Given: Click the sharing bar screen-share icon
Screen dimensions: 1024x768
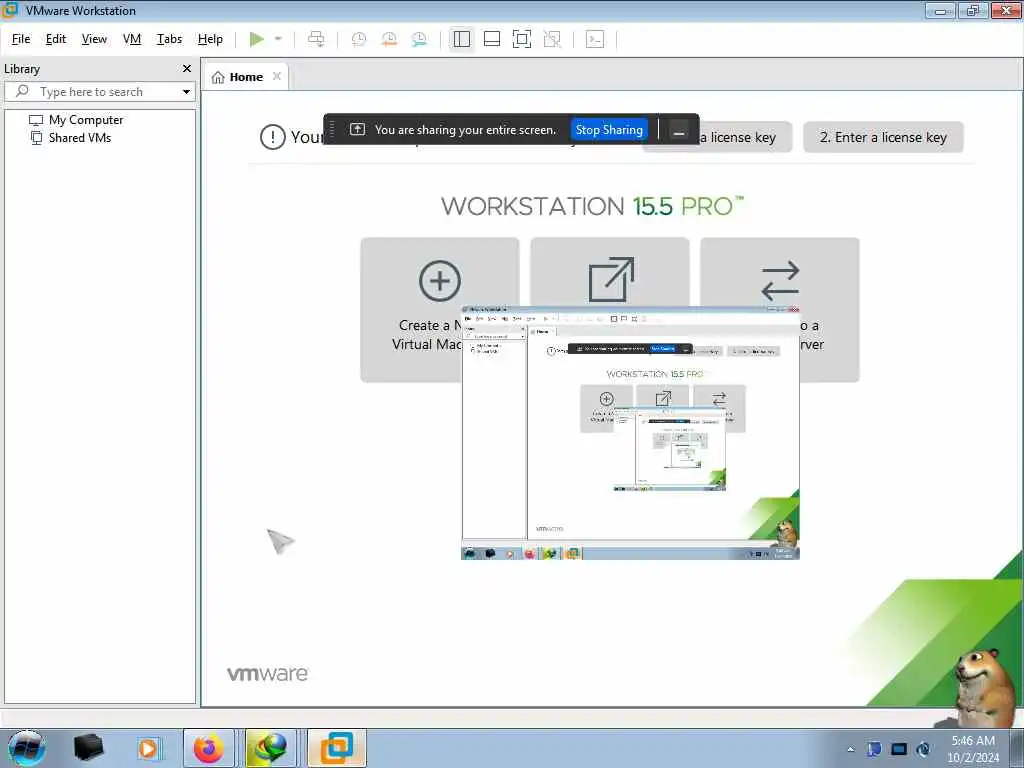Looking at the screenshot, I should pos(357,129).
